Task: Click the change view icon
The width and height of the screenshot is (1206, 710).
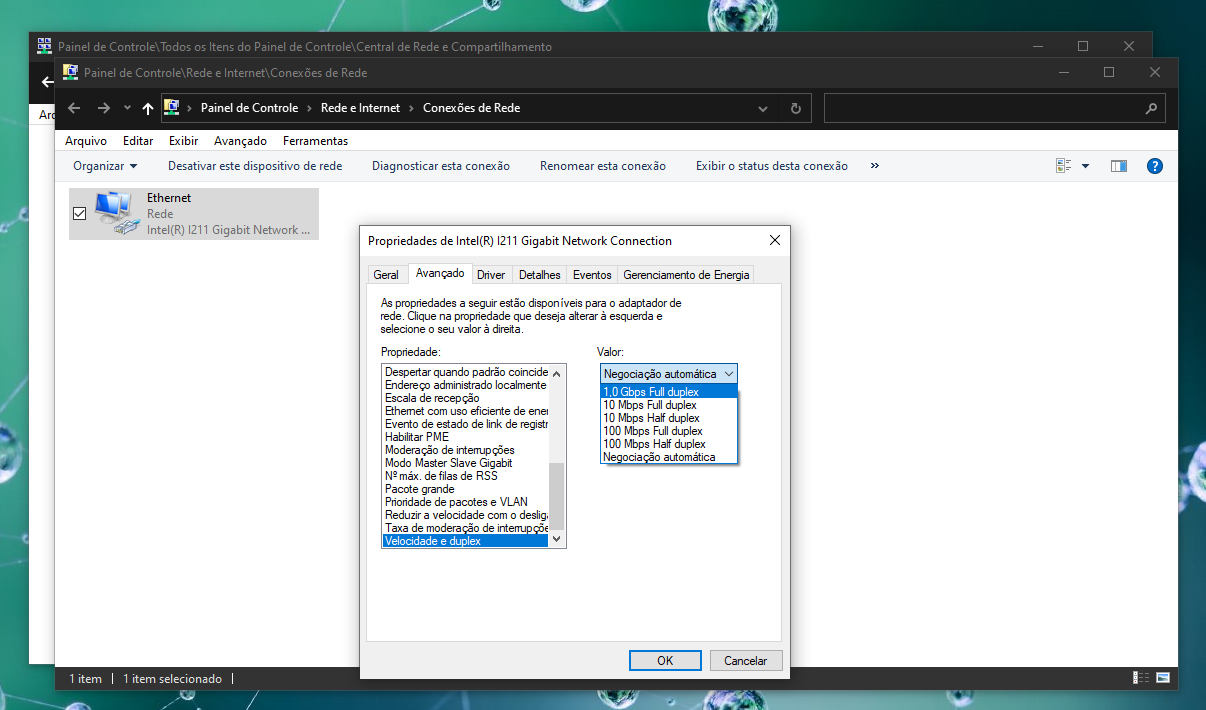Action: click(x=1064, y=166)
